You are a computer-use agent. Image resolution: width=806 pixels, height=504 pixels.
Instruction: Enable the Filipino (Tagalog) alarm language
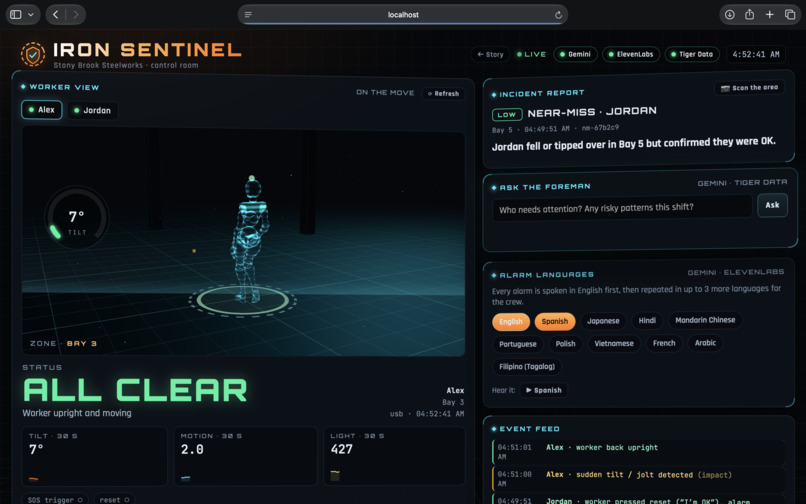click(x=527, y=367)
